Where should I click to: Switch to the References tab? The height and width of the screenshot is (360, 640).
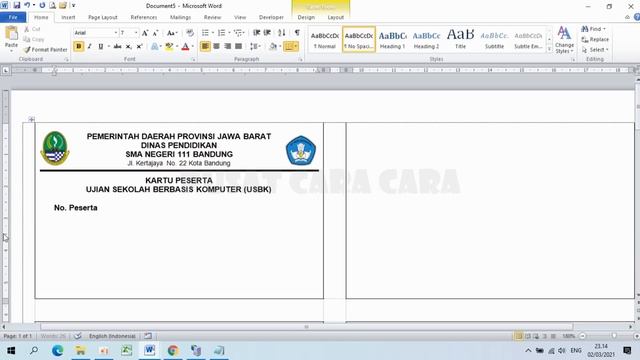pos(144,17)
